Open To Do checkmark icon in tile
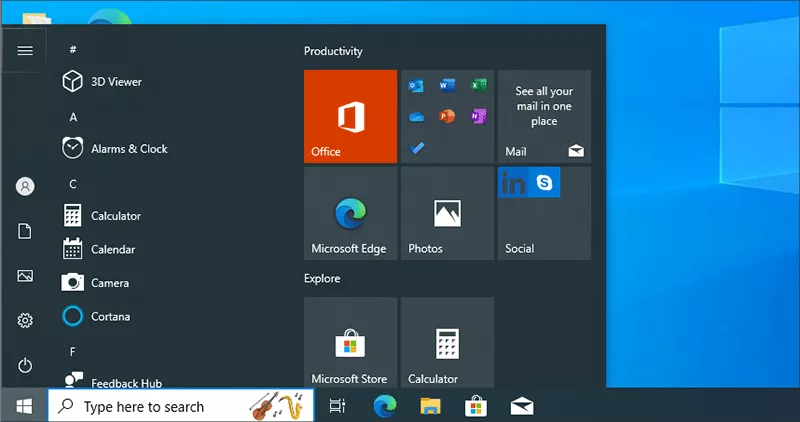This screenshot has width=800, height=422. [416, 148]
